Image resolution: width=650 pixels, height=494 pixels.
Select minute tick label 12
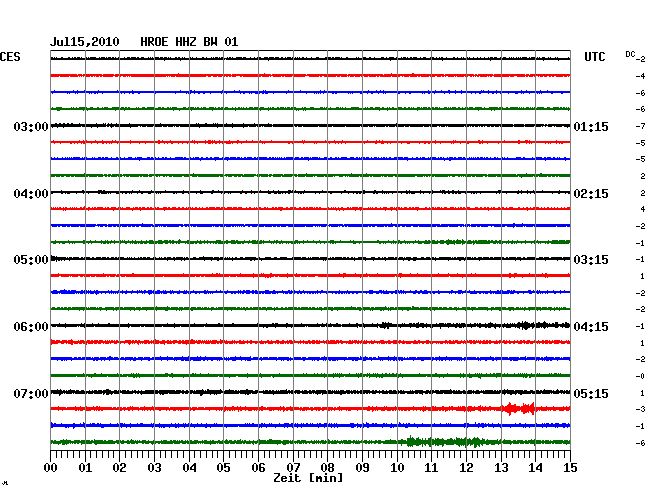466,467
